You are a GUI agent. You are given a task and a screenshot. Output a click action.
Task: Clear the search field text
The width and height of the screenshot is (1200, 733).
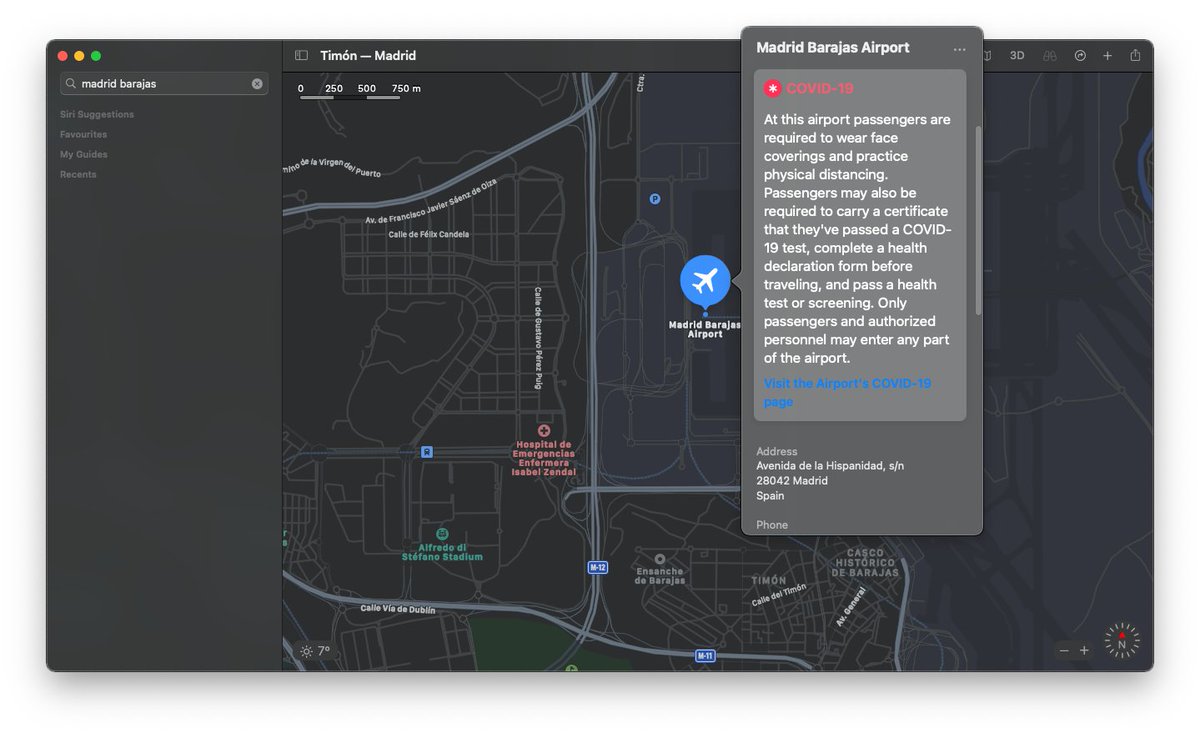(x=257, y=84)
